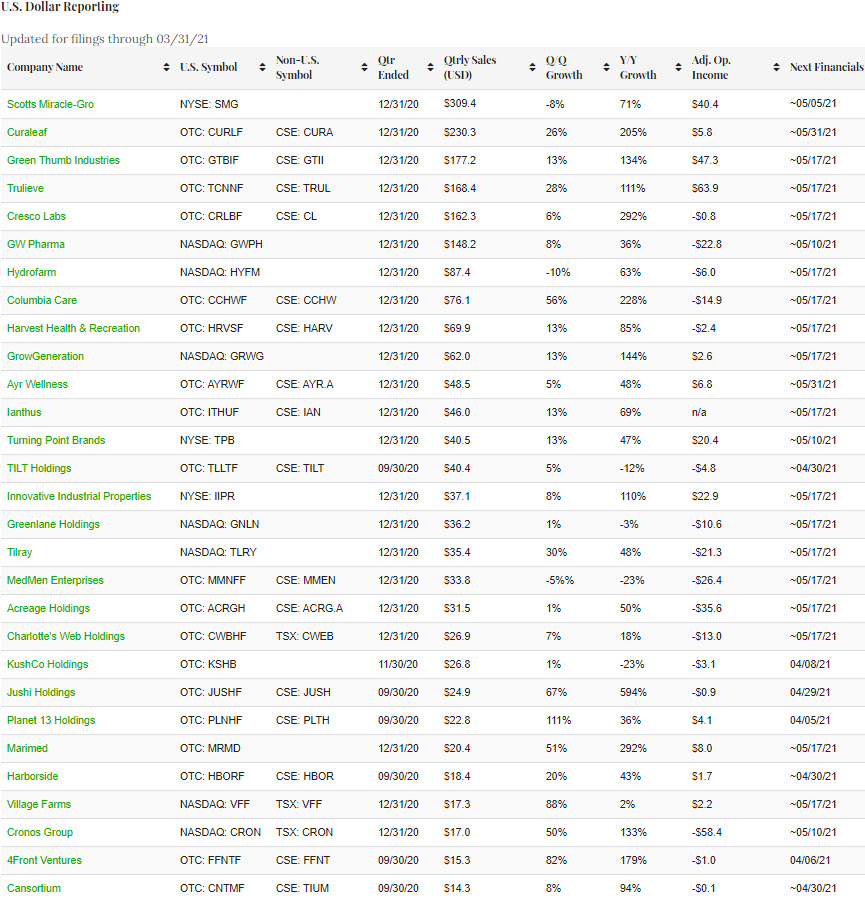
Task: Sort table by Company Name column
Action: [x=166, y=68]
